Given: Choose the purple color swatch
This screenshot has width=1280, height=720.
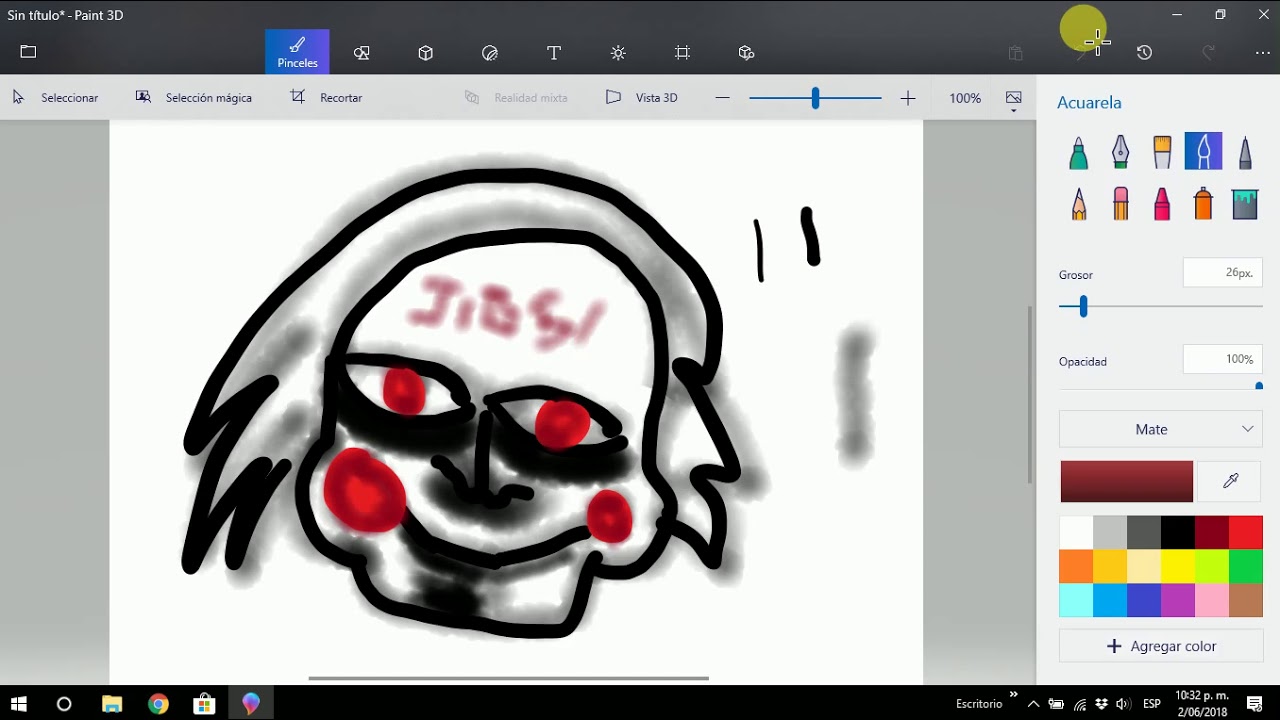Looking at the screenshot, I should pyautogui.click(x=1178, y=600).
